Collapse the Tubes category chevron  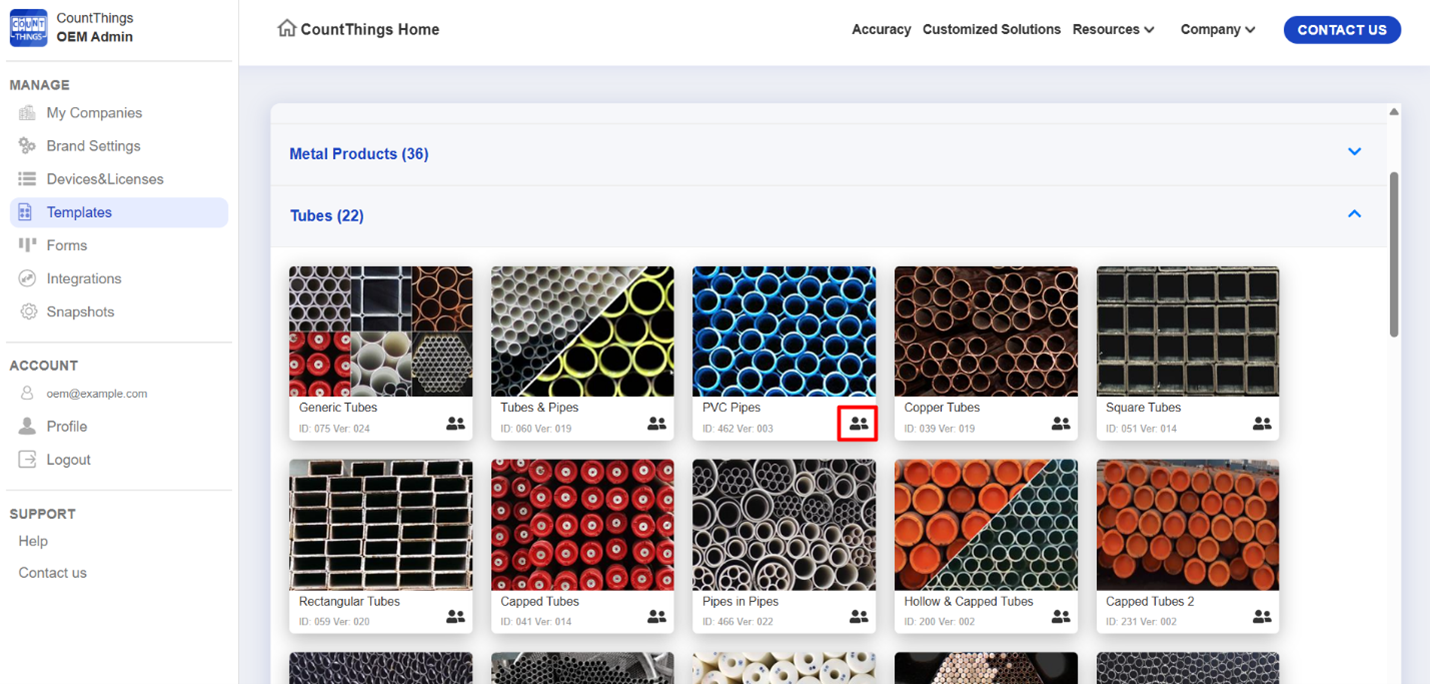coord(1354,214)
